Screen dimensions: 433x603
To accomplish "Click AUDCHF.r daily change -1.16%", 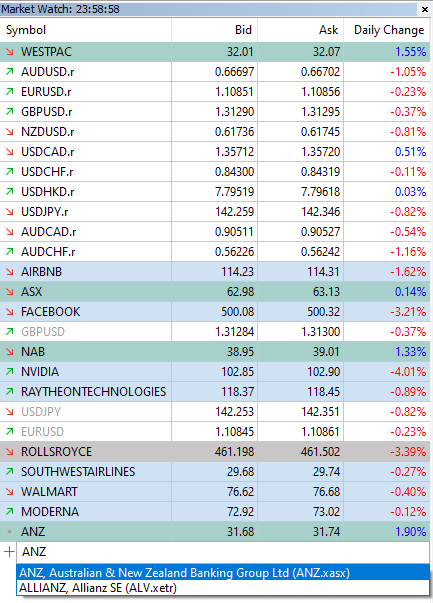I will 408,252.
